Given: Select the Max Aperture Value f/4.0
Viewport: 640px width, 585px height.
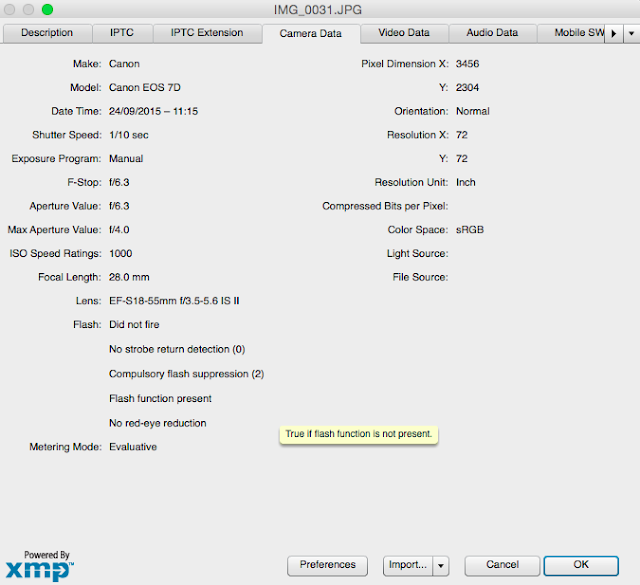Looking at the screenshot, I should pos(119,230).
